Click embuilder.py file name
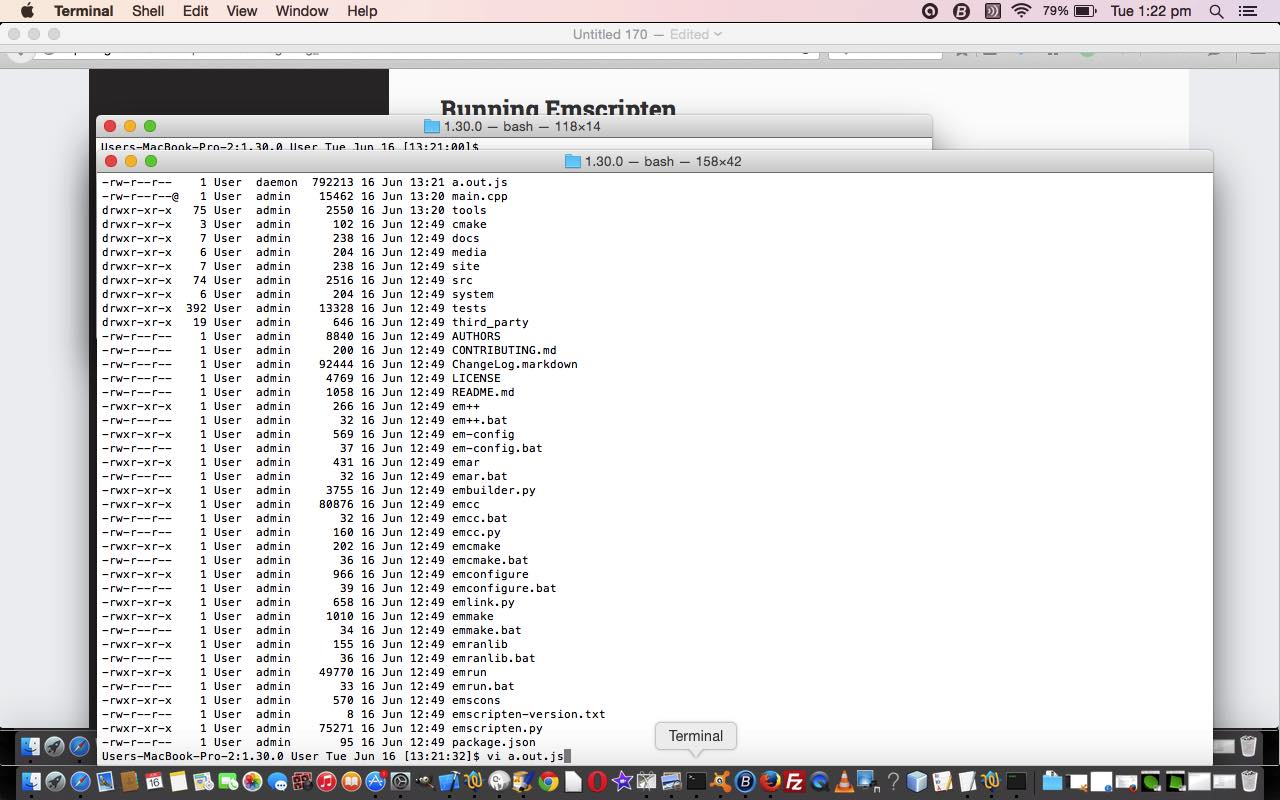 [494, 490]
